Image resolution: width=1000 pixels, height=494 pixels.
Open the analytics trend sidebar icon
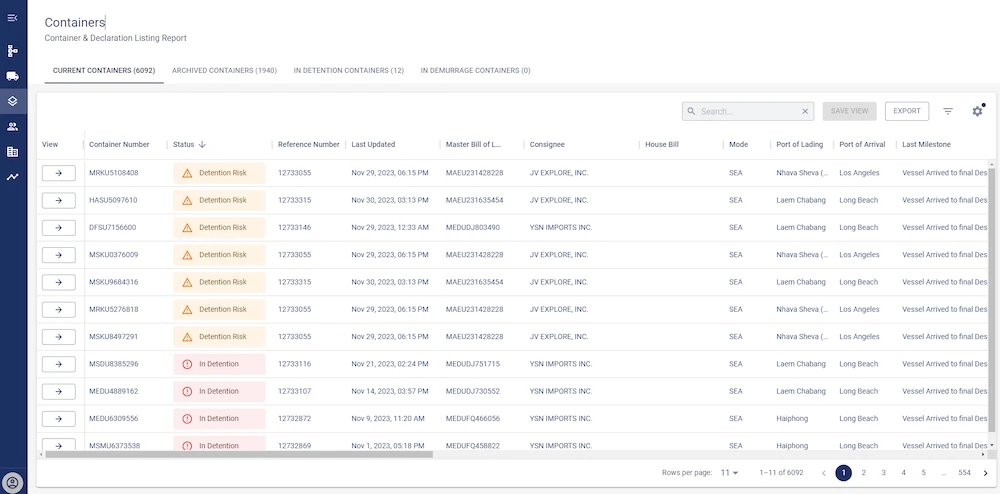[12, 177]
